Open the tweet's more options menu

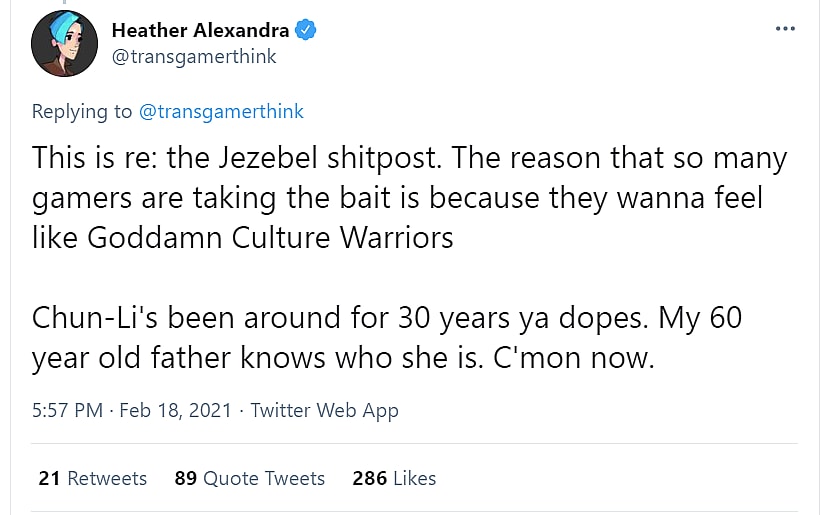[785, 28]
